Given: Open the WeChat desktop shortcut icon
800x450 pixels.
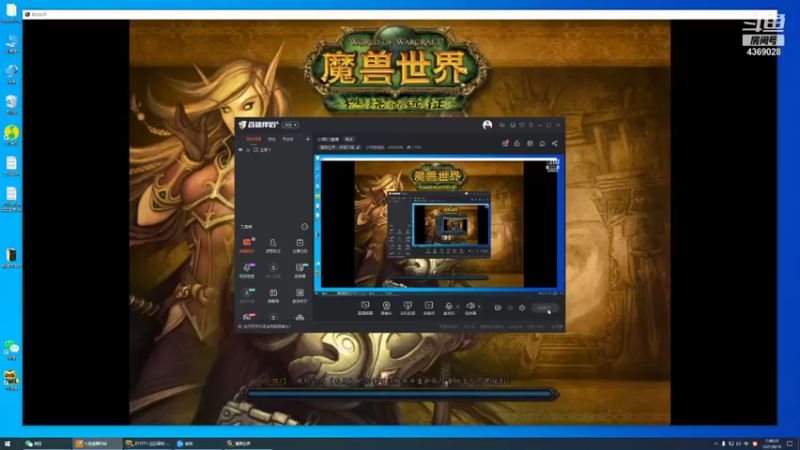Looking at the screenshot, I should 11,350.
